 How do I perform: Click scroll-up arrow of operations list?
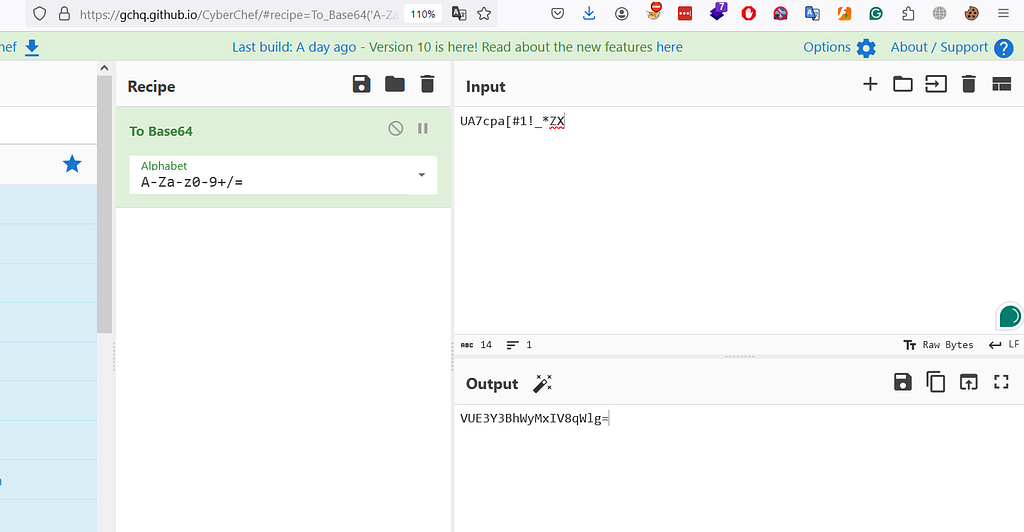coord(104,68)
